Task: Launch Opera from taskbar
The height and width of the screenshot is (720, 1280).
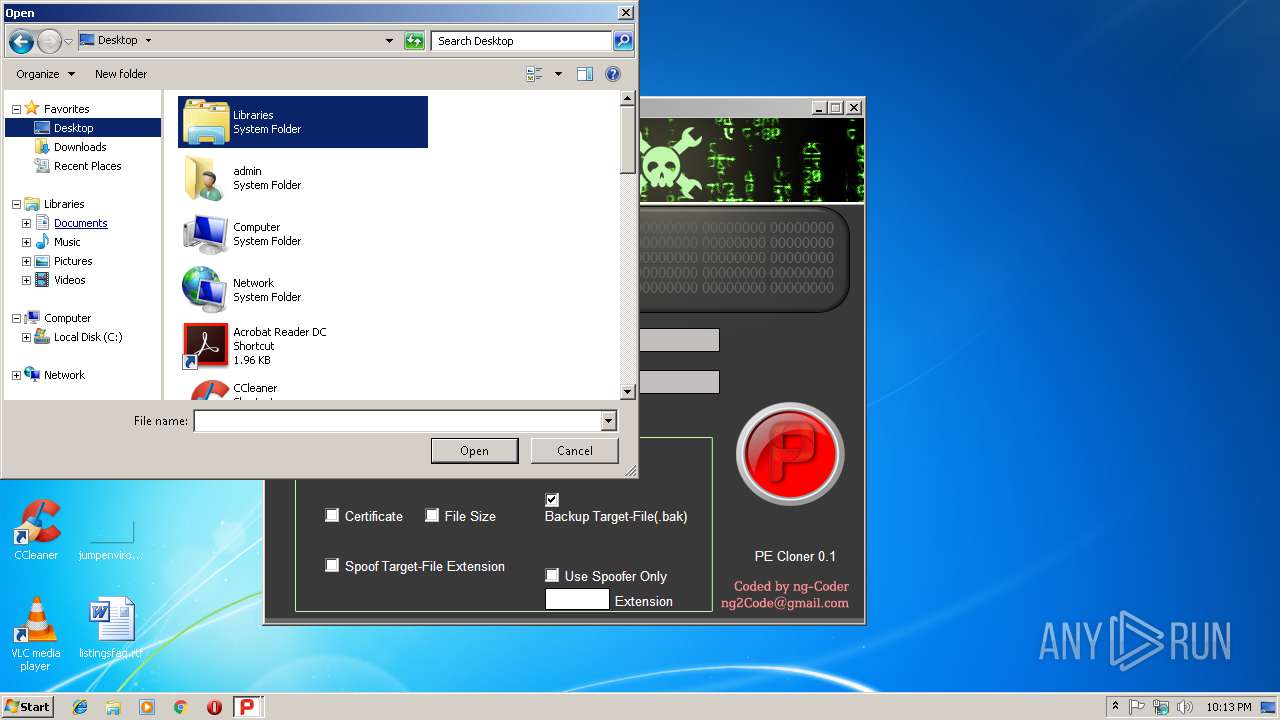Action: coord(214,707)
